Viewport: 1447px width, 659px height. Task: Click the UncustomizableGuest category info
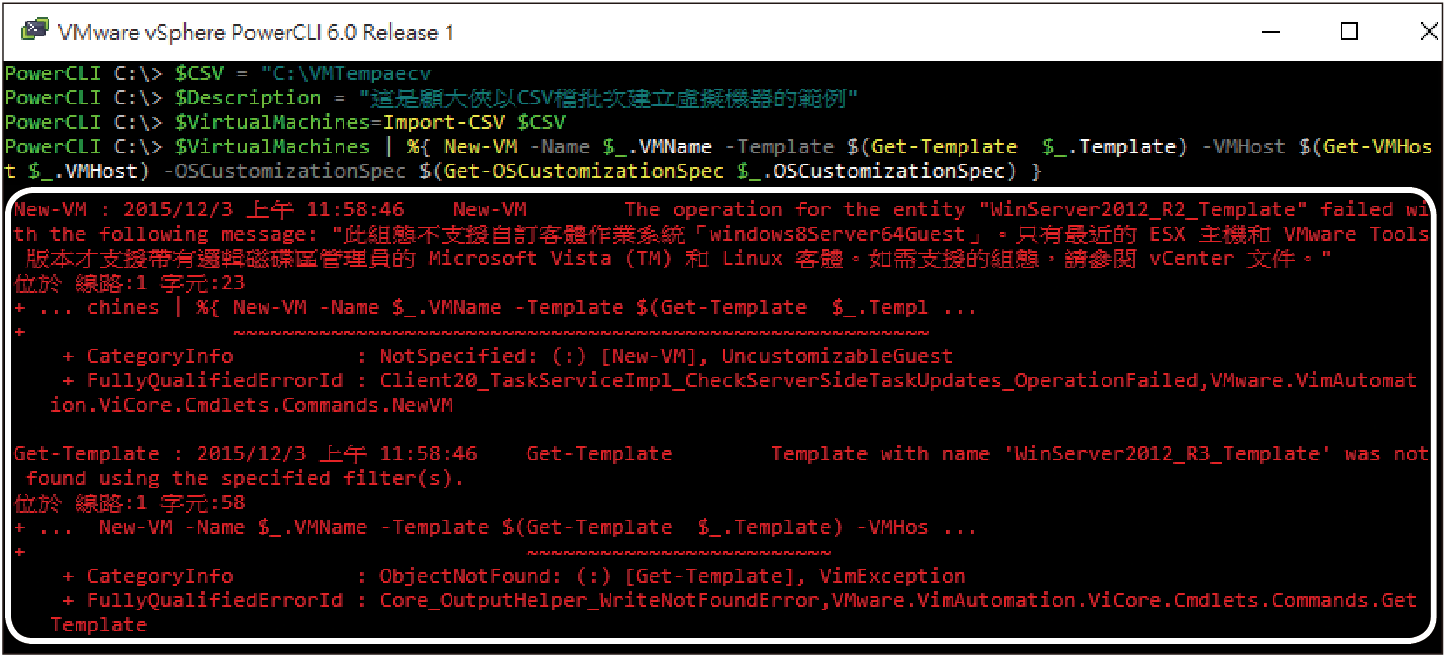point(837,356)
